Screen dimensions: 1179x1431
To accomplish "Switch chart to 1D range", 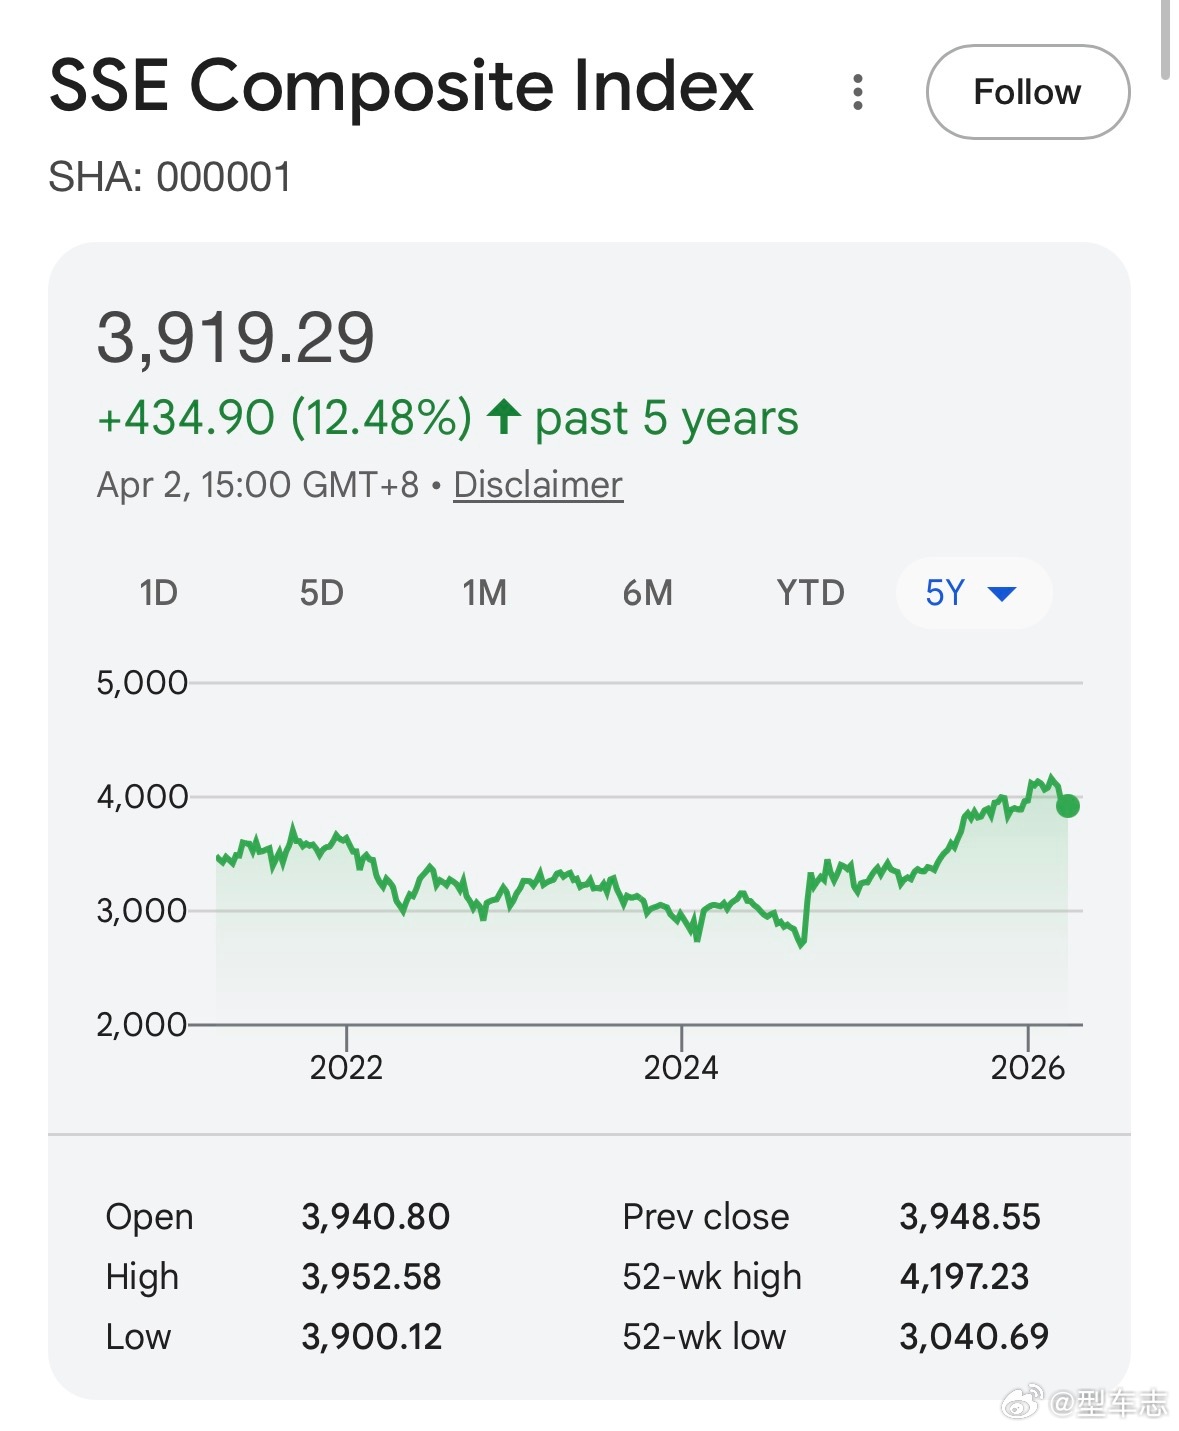I will 158,593.
